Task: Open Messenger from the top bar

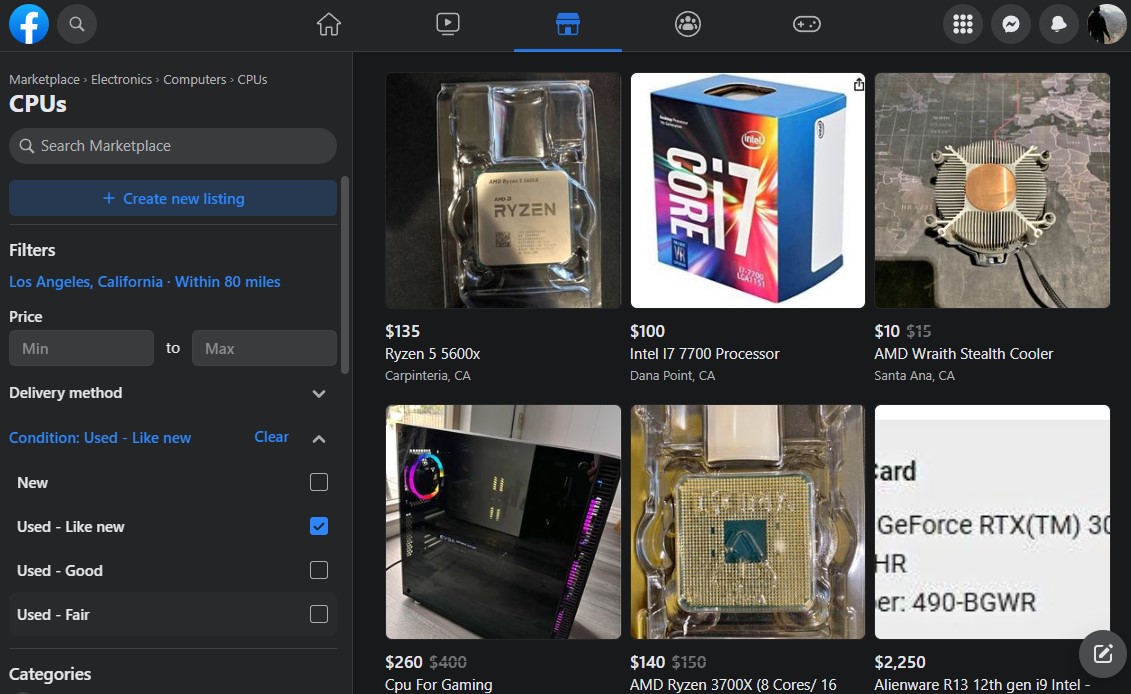Action: [x=1010, y=24]
